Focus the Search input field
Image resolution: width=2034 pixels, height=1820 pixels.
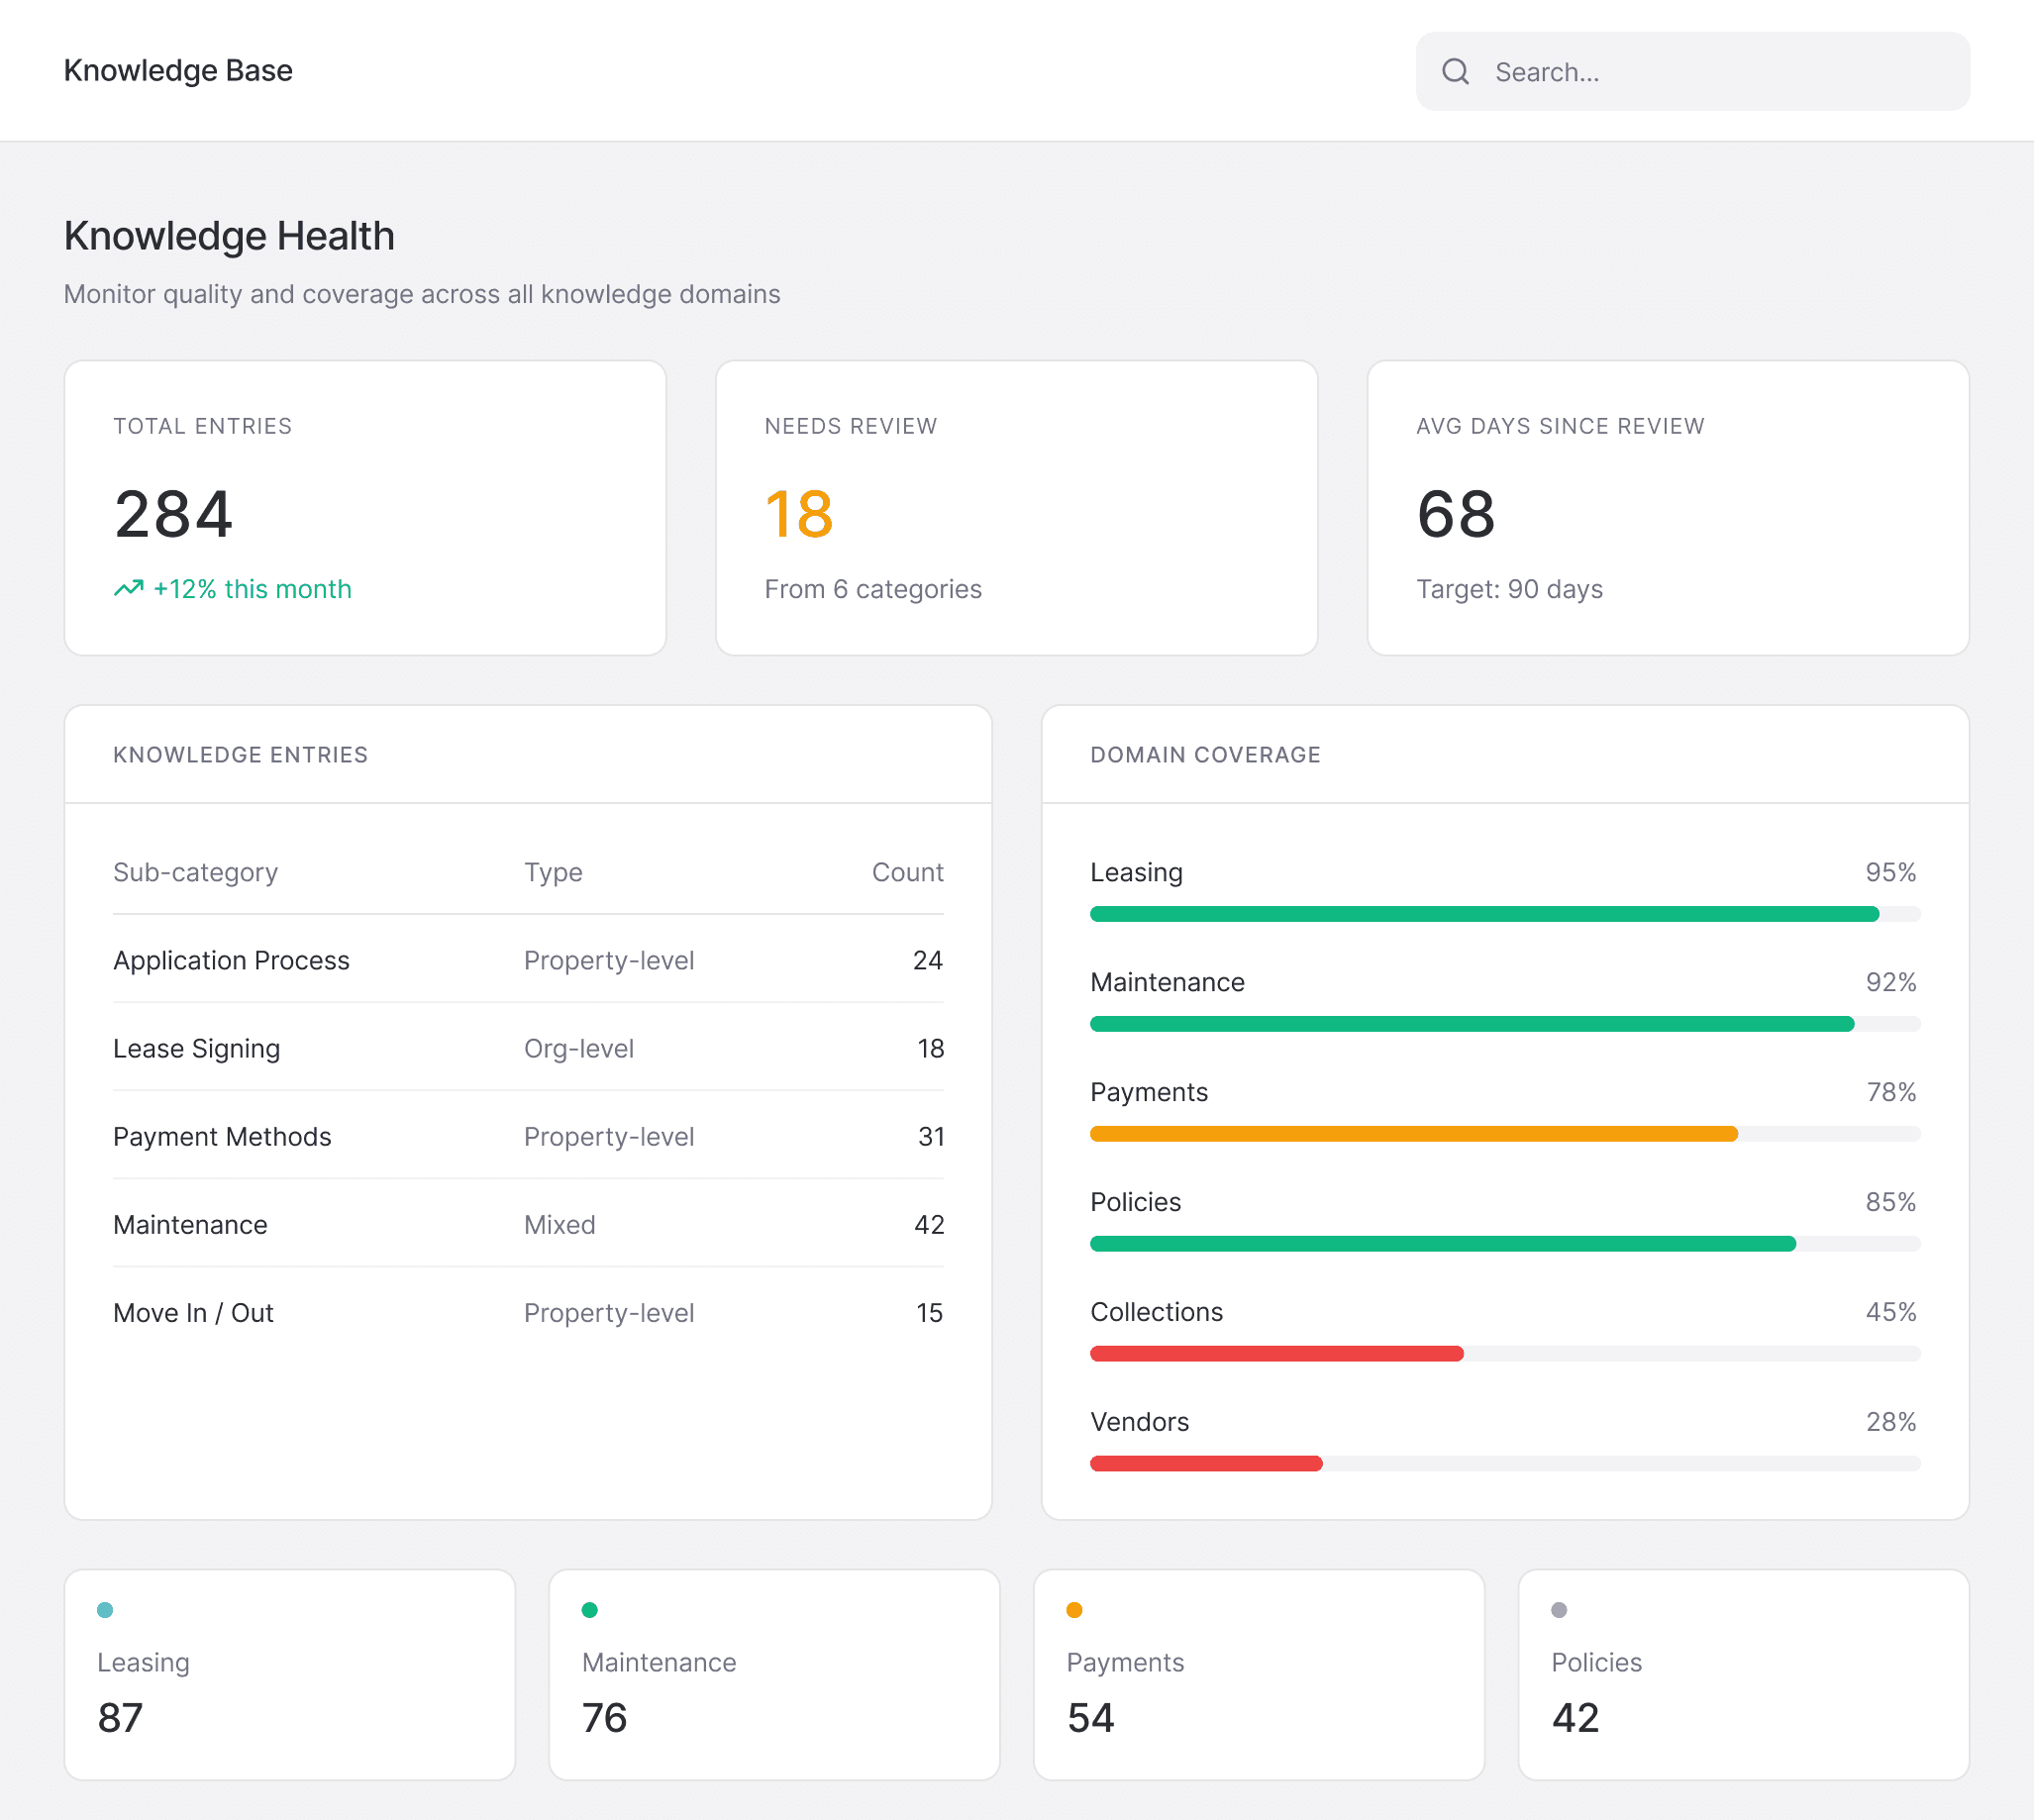pos(1693,71)
